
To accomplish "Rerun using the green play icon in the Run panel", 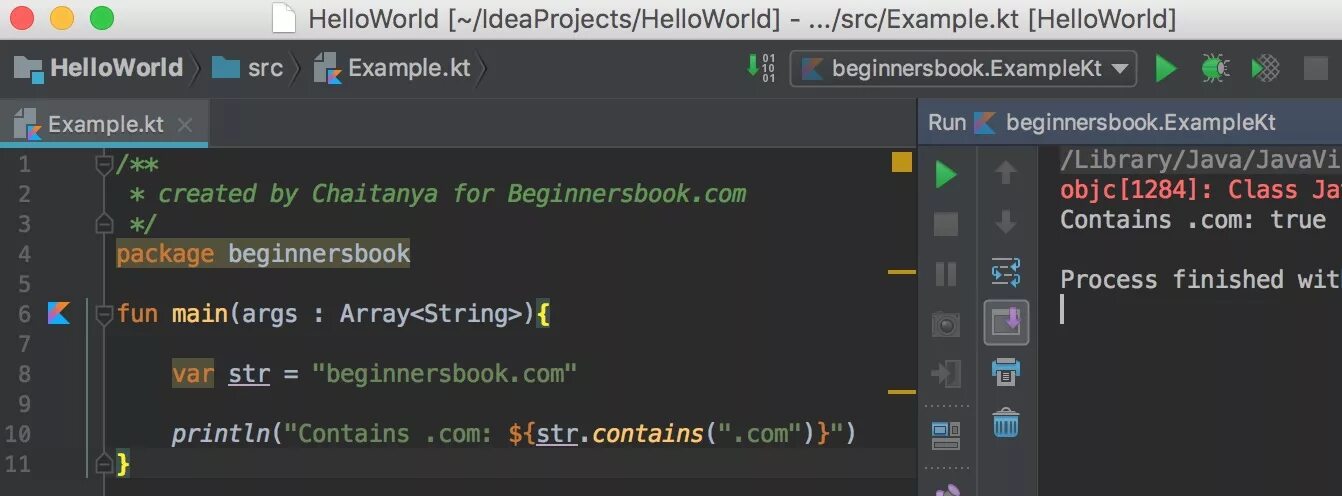I will pos(945,175).
